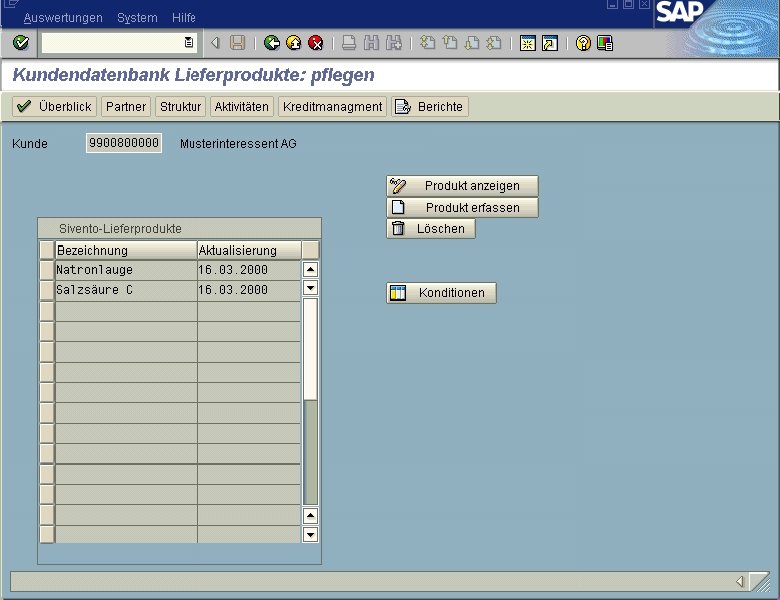Click the Bezeichnung column header
Screen dimensions: 780x600
coord(126,250)
